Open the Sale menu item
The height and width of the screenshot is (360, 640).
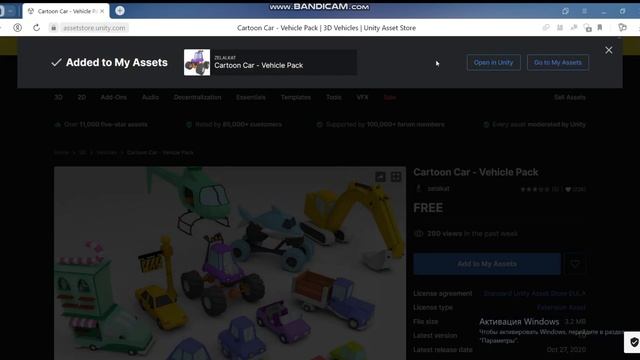coord(390,97)
